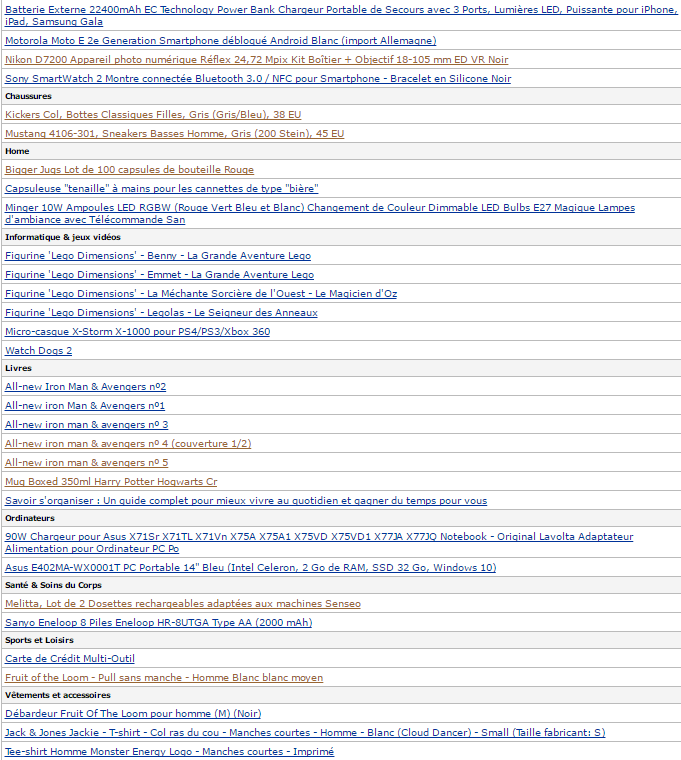
Task: Select the Chaussures category header
Action: tap(28, 96)
